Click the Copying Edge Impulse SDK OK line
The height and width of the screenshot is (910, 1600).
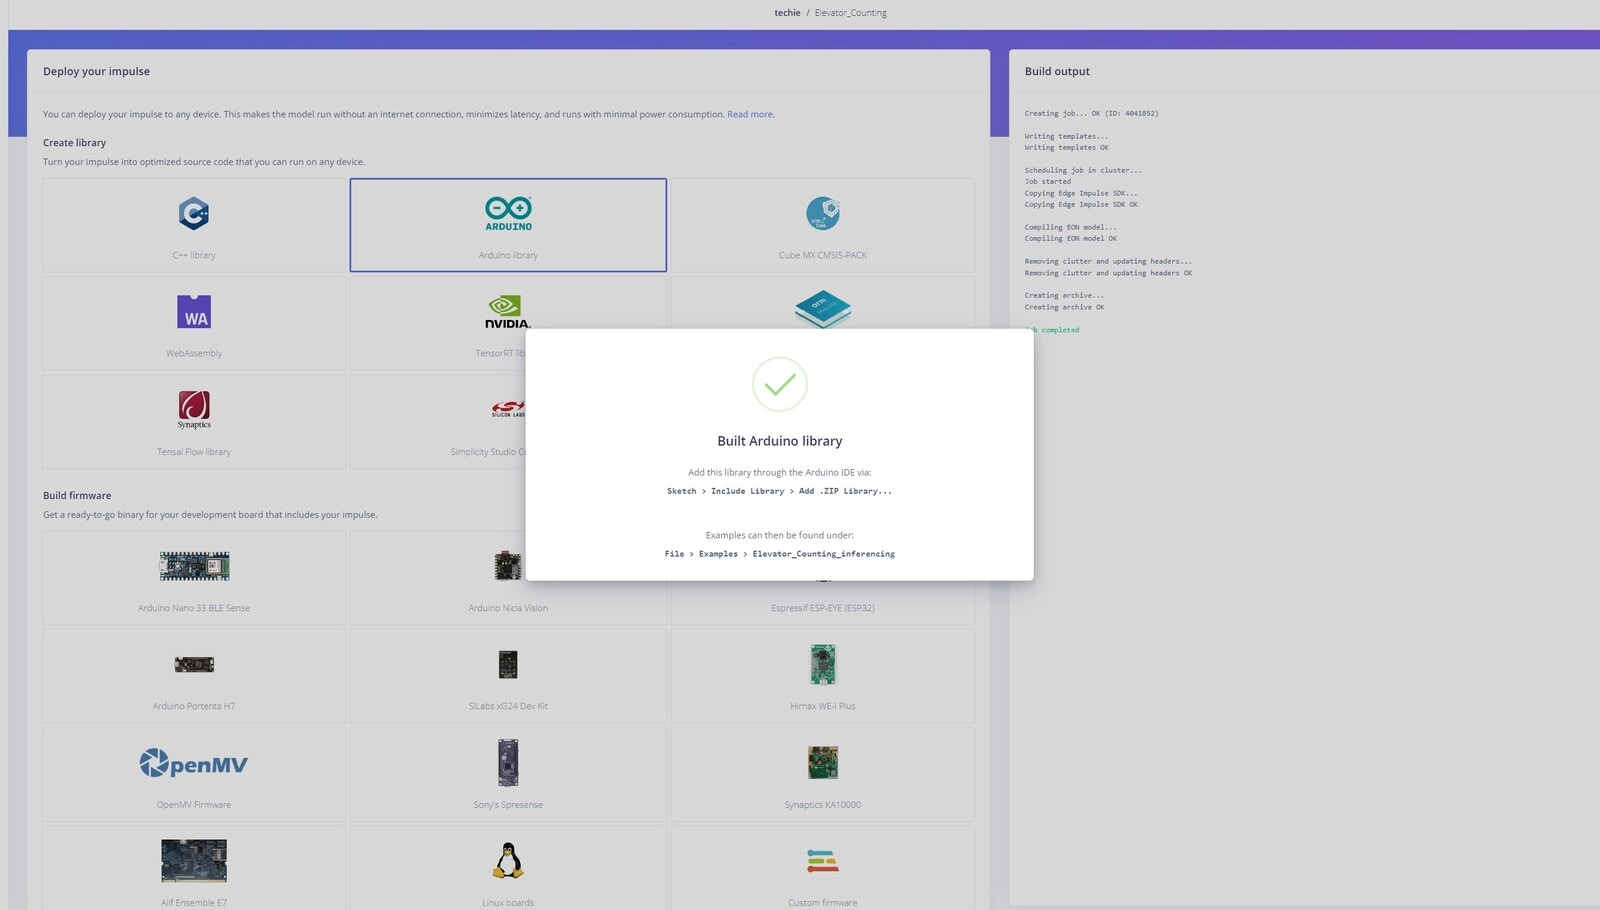click(1081, 205)
